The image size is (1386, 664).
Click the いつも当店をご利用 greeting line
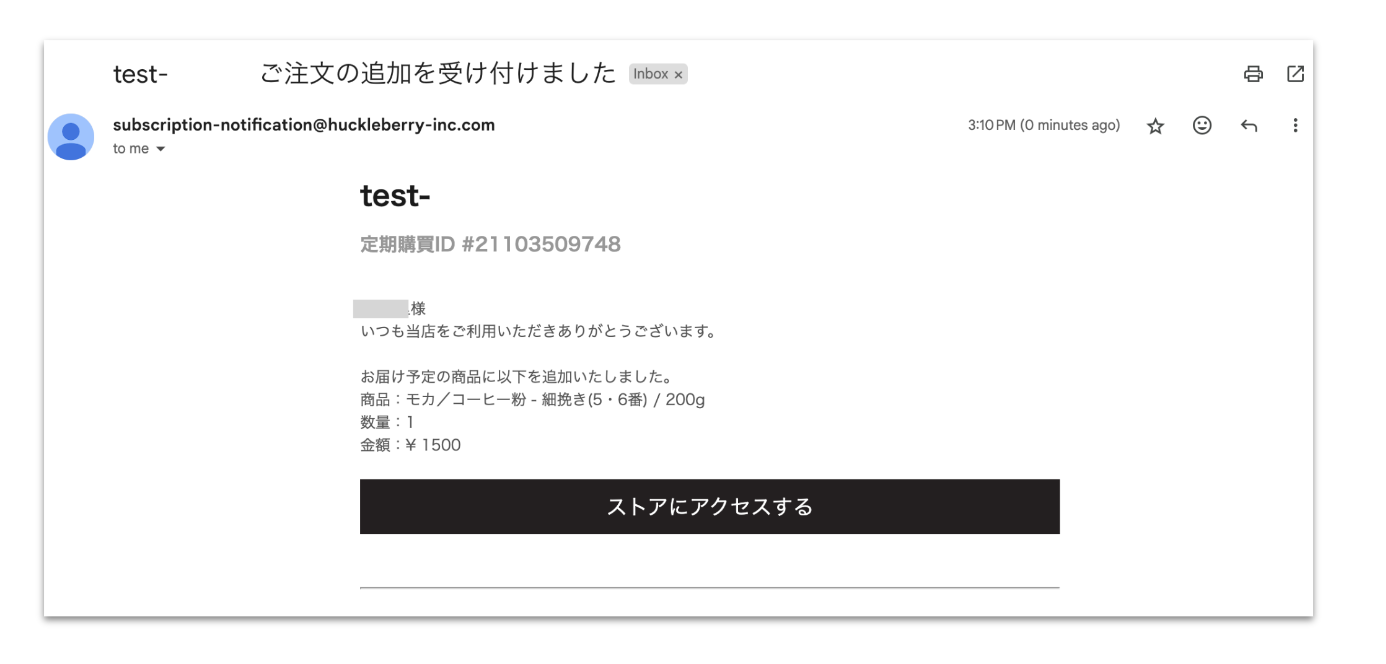[537, 332]
